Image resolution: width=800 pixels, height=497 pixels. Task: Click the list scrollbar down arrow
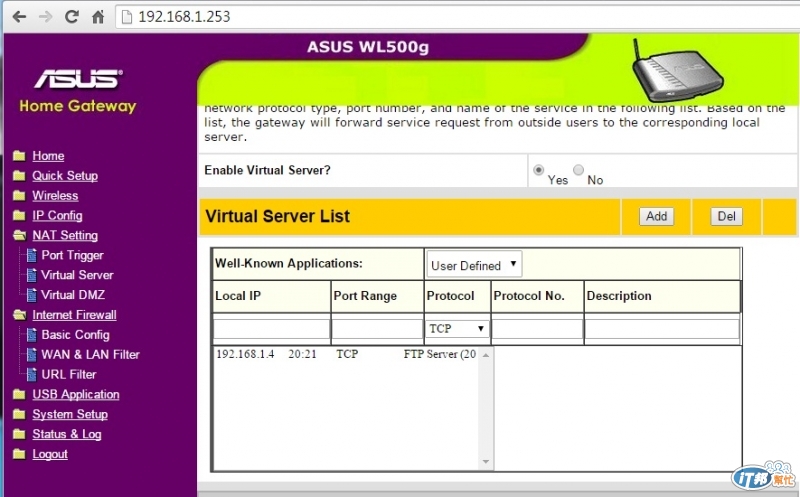click(x=486, y=462)
